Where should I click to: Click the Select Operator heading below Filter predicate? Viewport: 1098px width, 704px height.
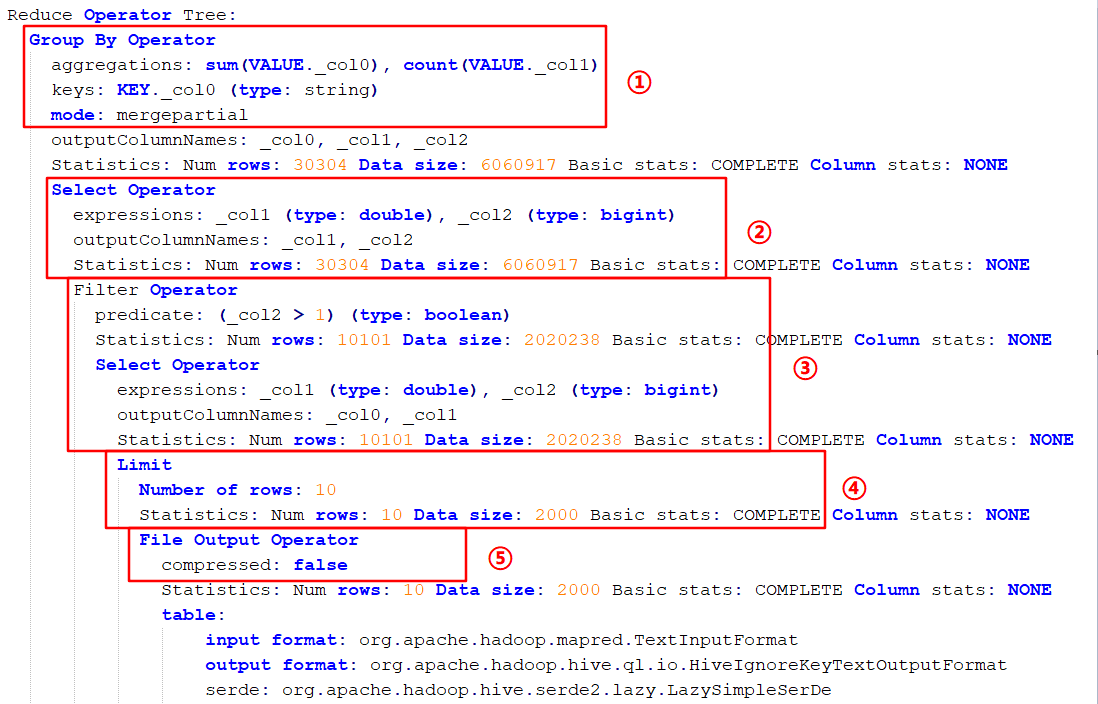coord(177,365)
